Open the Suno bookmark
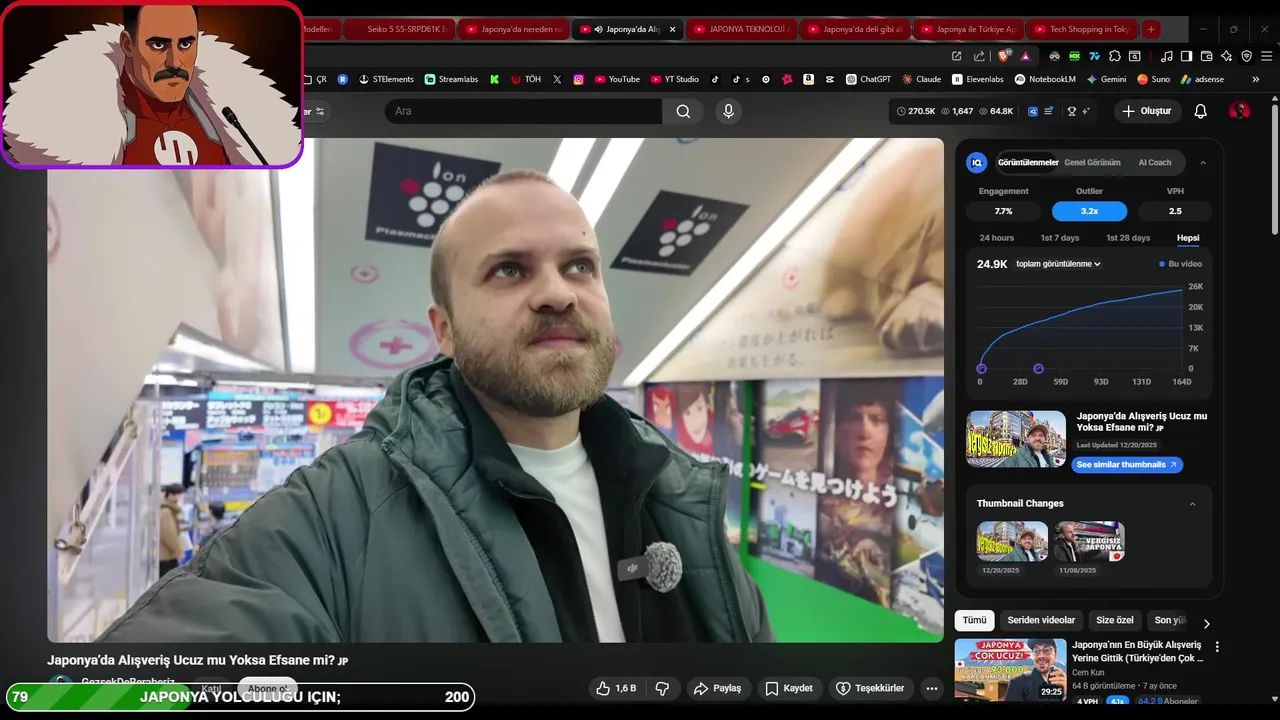 pos(1153,79)
